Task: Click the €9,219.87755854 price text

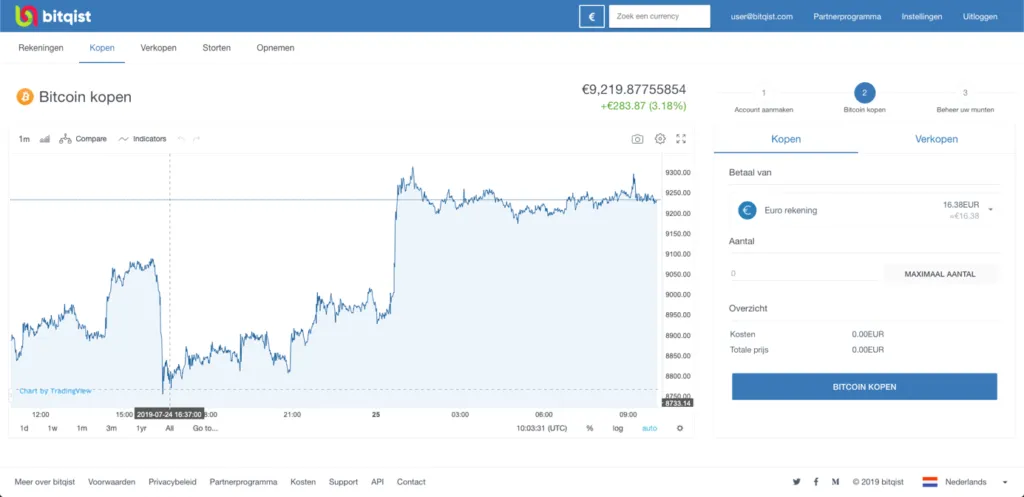Action: [x=633, y=90]
